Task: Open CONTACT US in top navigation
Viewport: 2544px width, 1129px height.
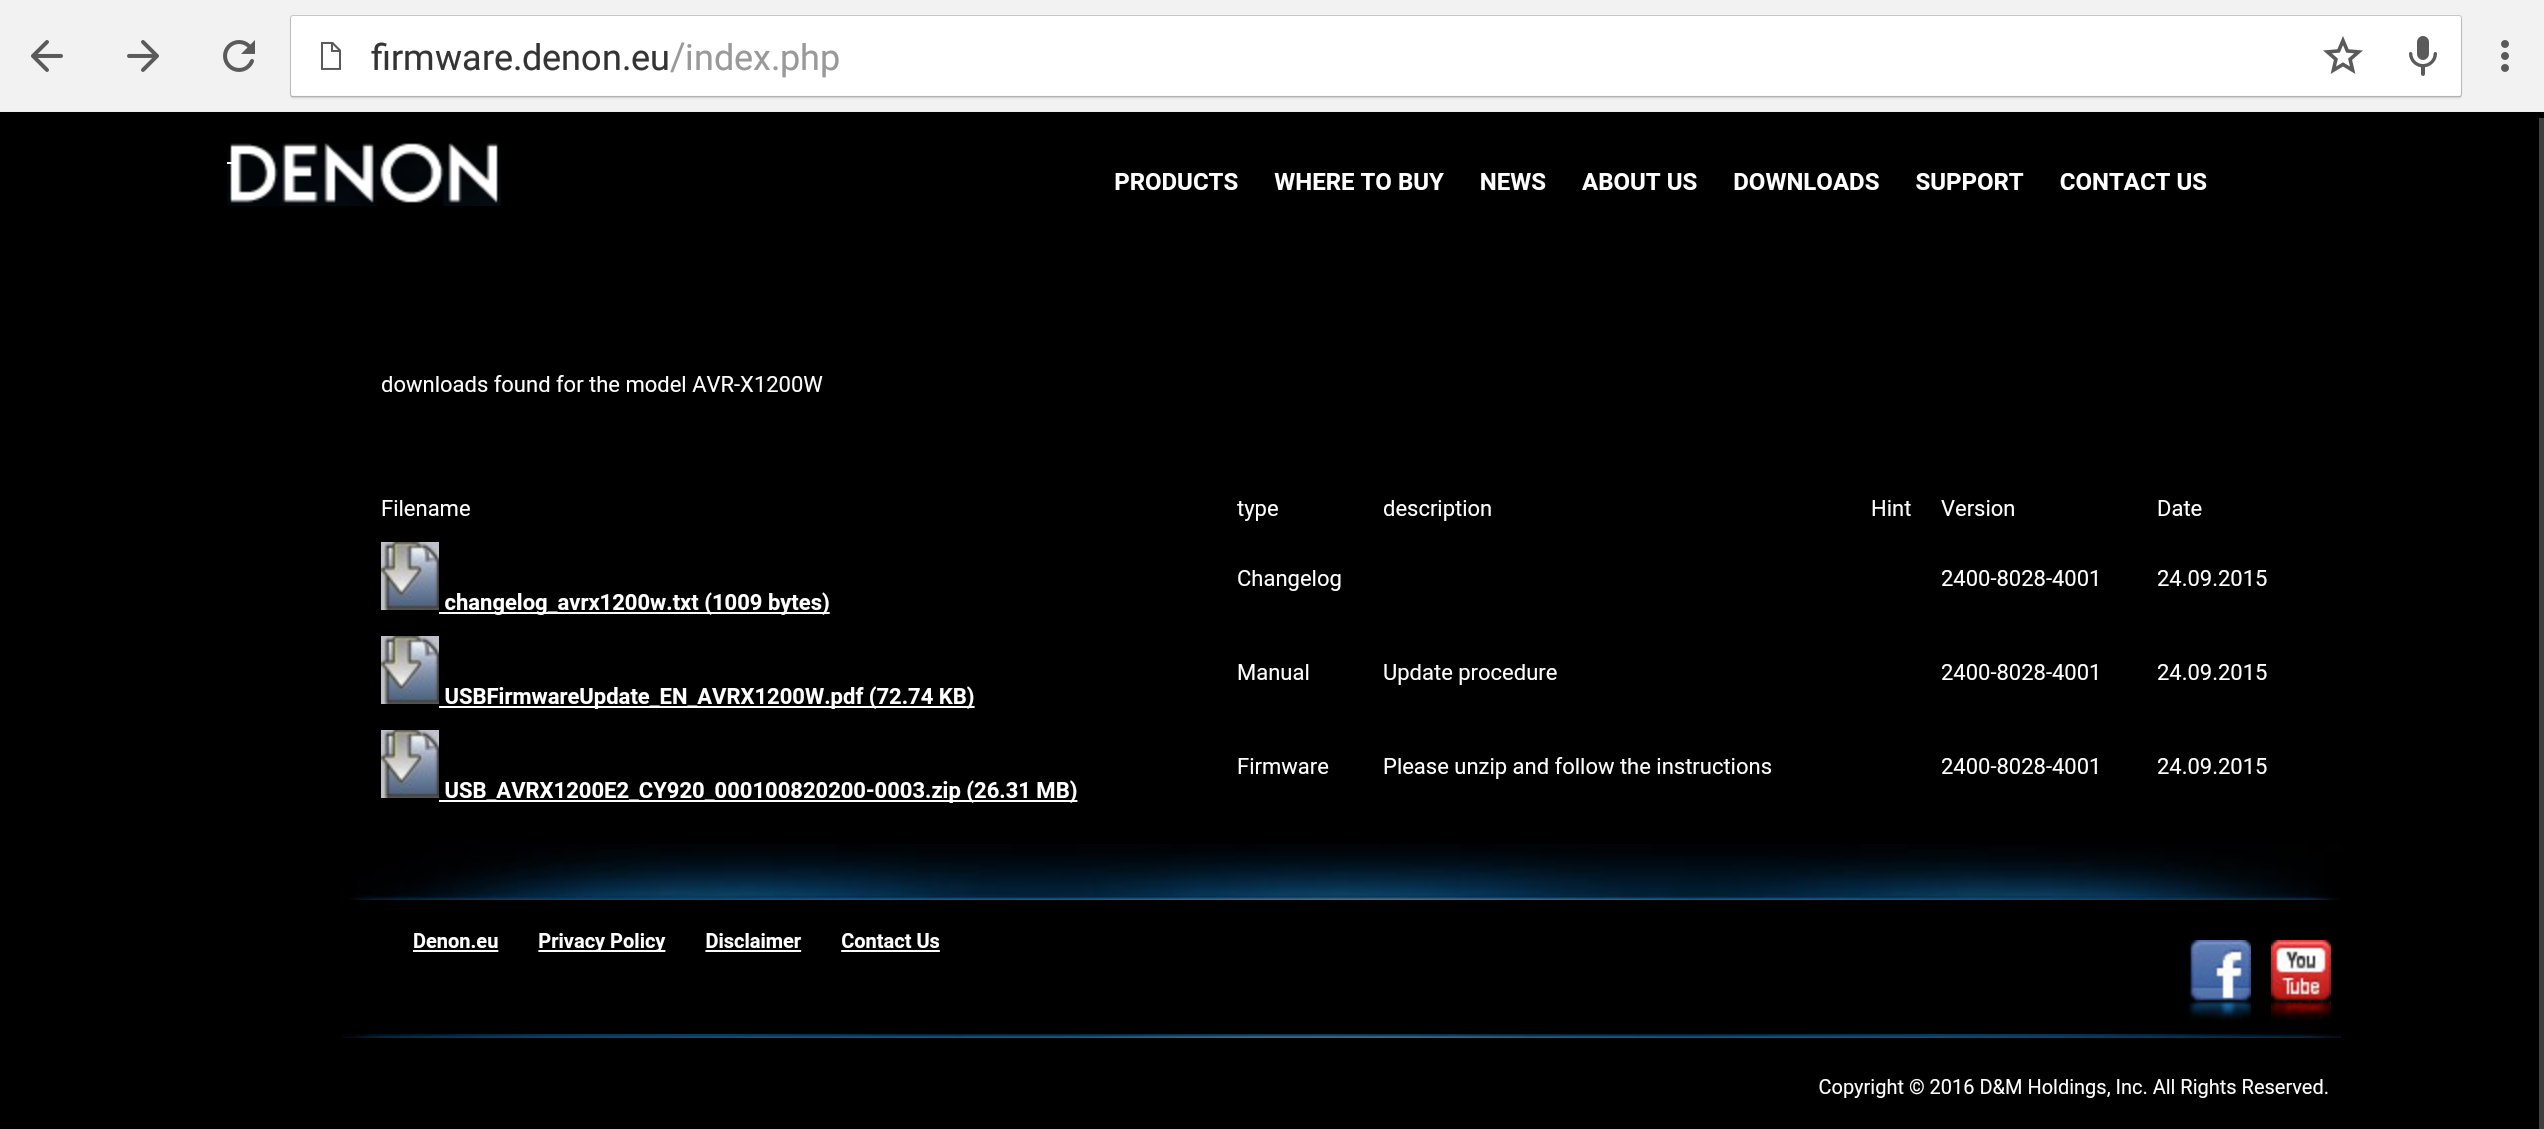Action: click(2133, 182)
